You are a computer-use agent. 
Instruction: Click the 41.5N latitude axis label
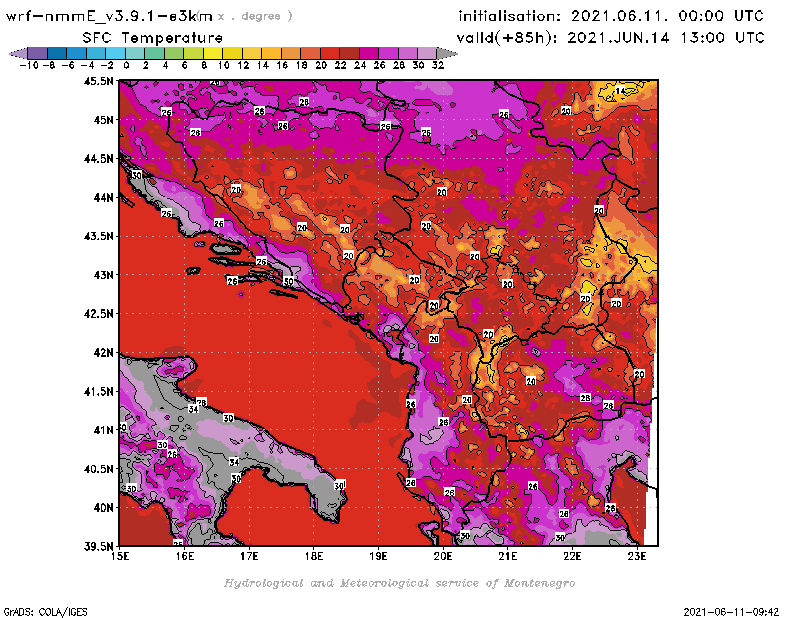tap(98, 391)
